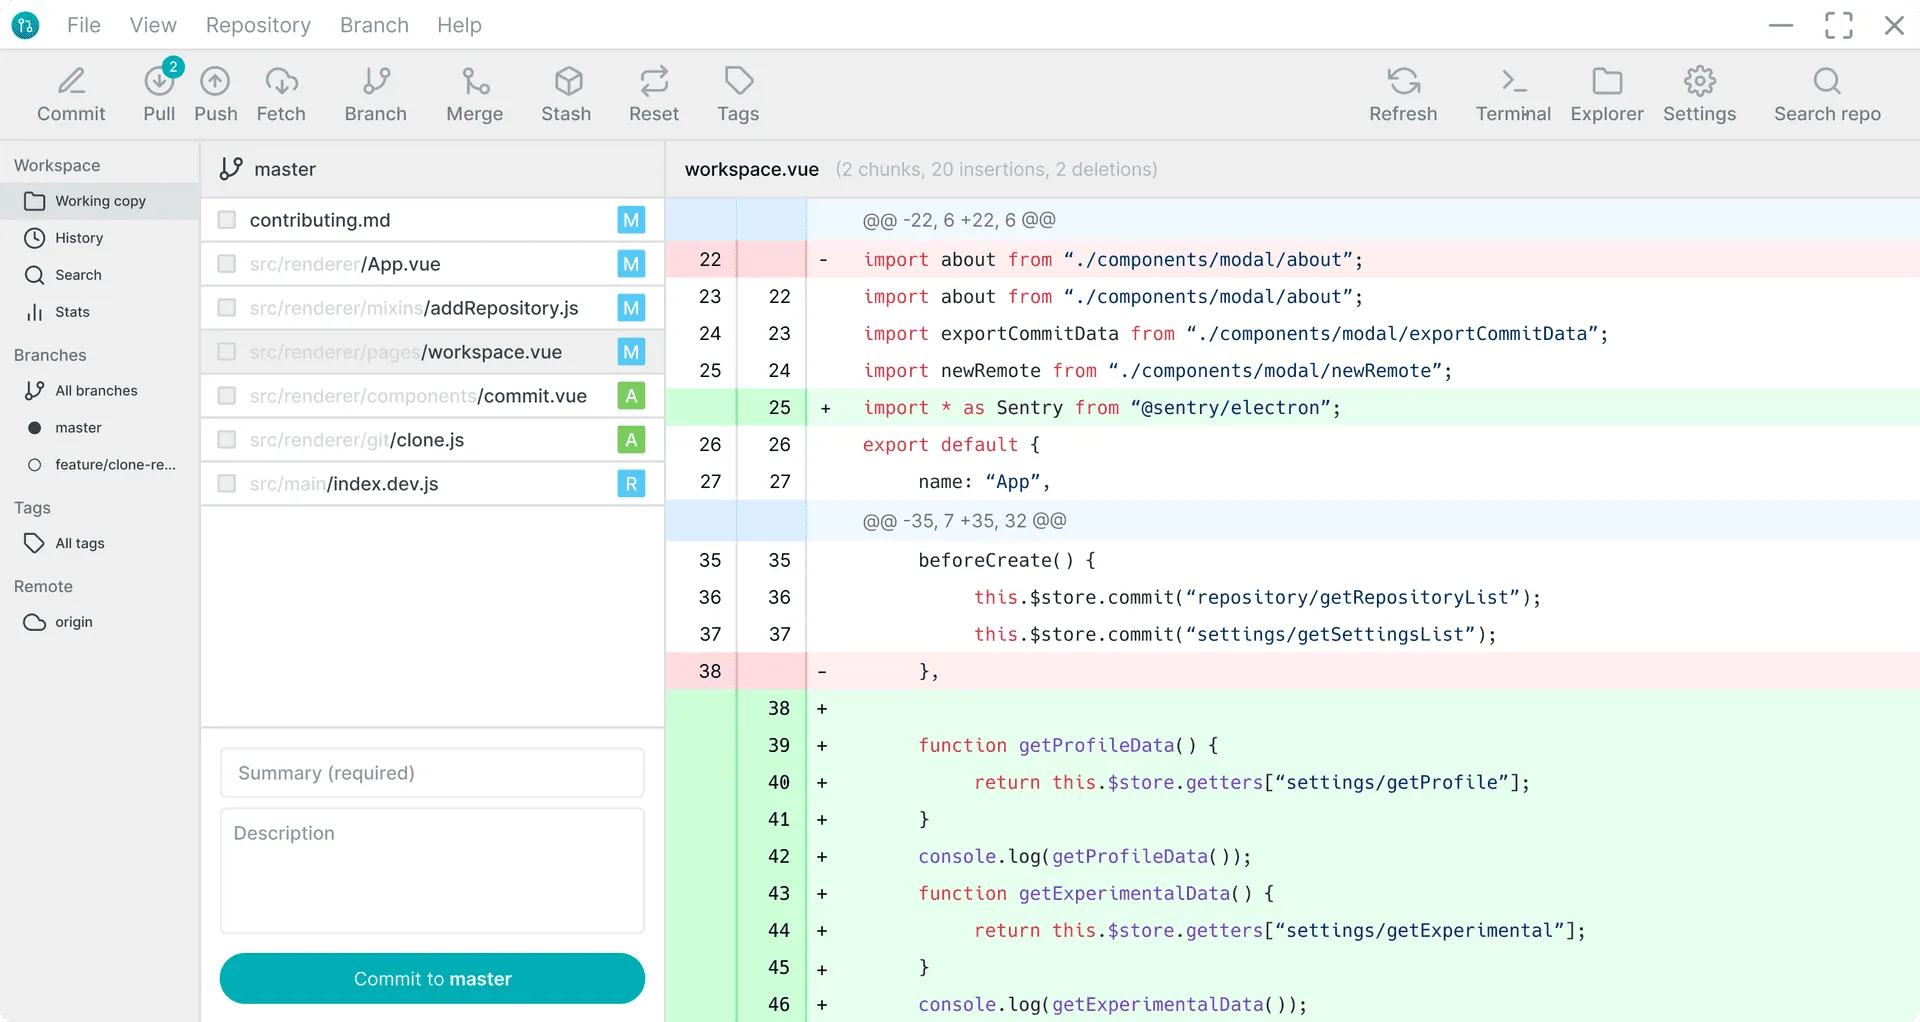1920x1022 pixels.
Task: Open the Branch menu
Action: click(374, 24)
